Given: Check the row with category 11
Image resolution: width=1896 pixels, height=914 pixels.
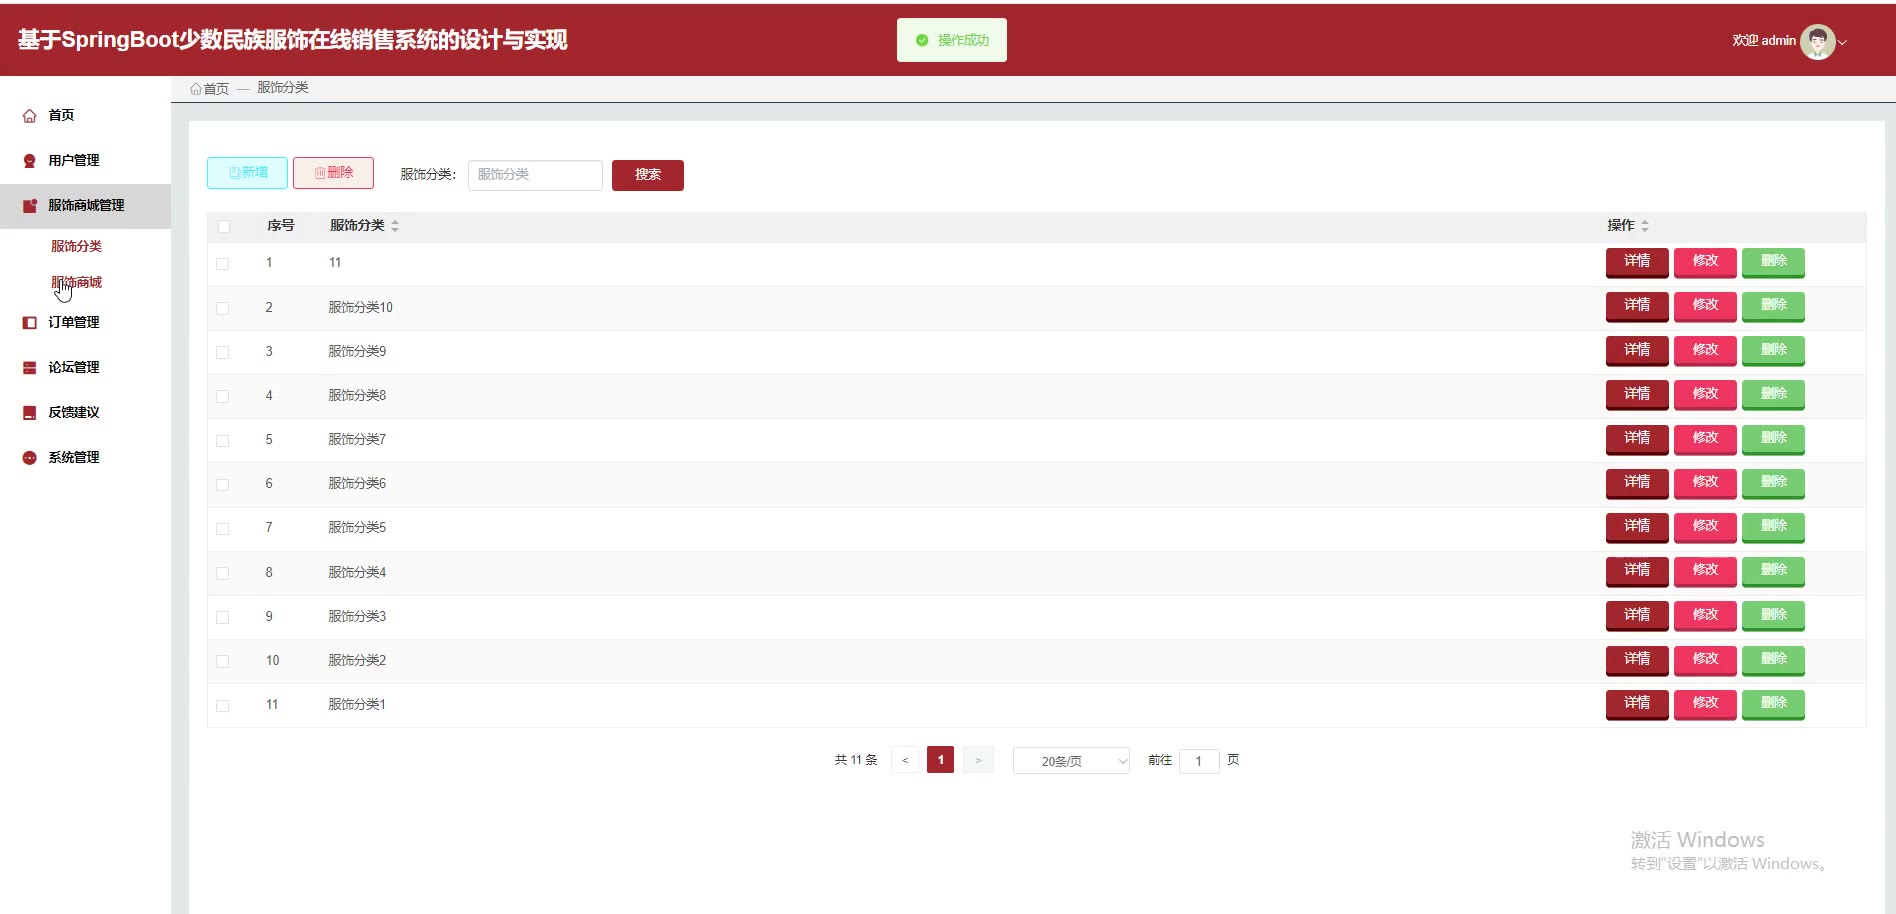Looking at the screenshot, I should 223,264.
